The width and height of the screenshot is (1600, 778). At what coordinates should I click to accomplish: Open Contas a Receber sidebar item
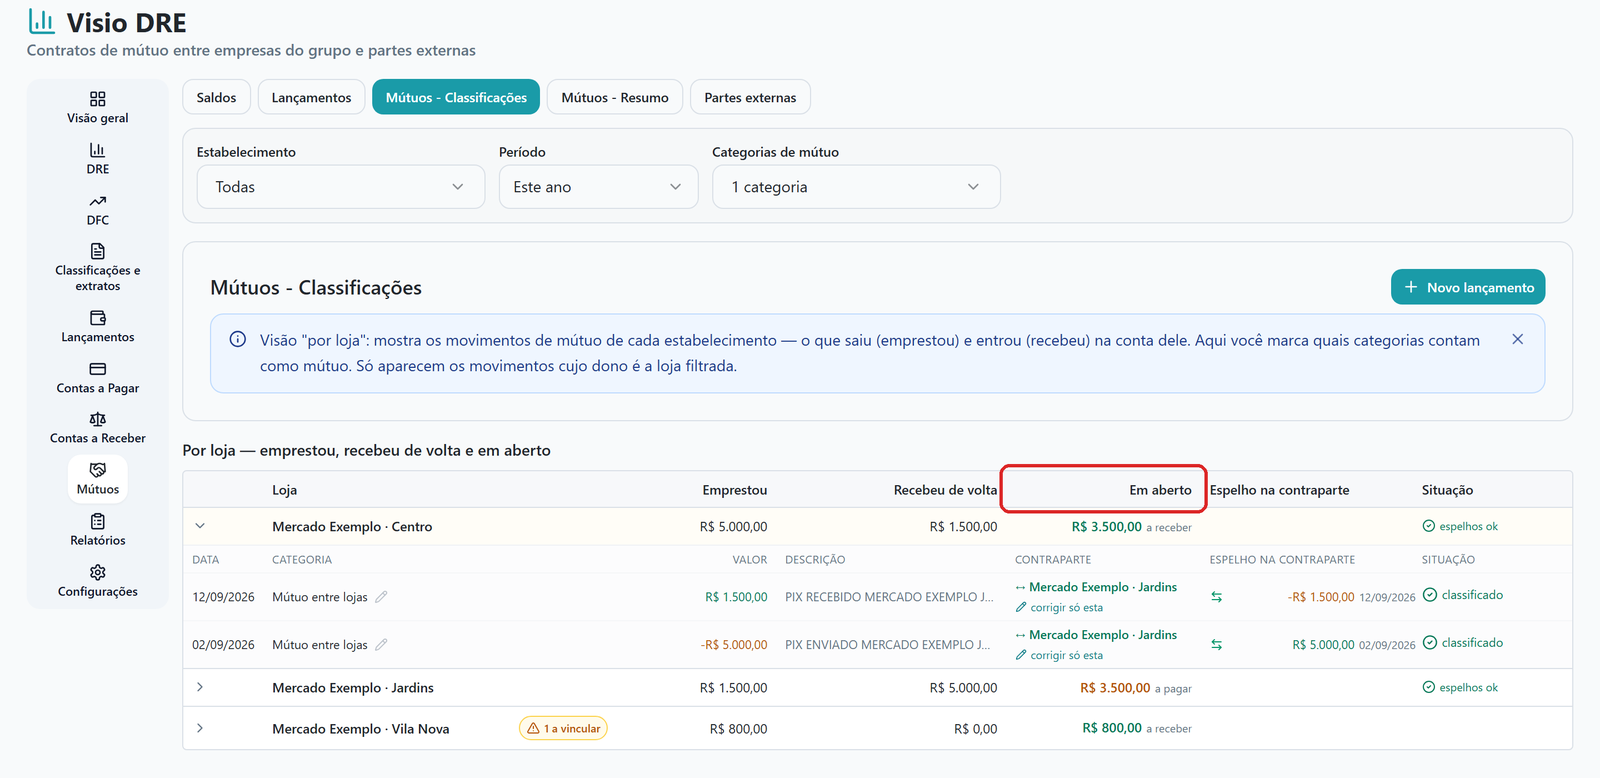tap(98, 428)
